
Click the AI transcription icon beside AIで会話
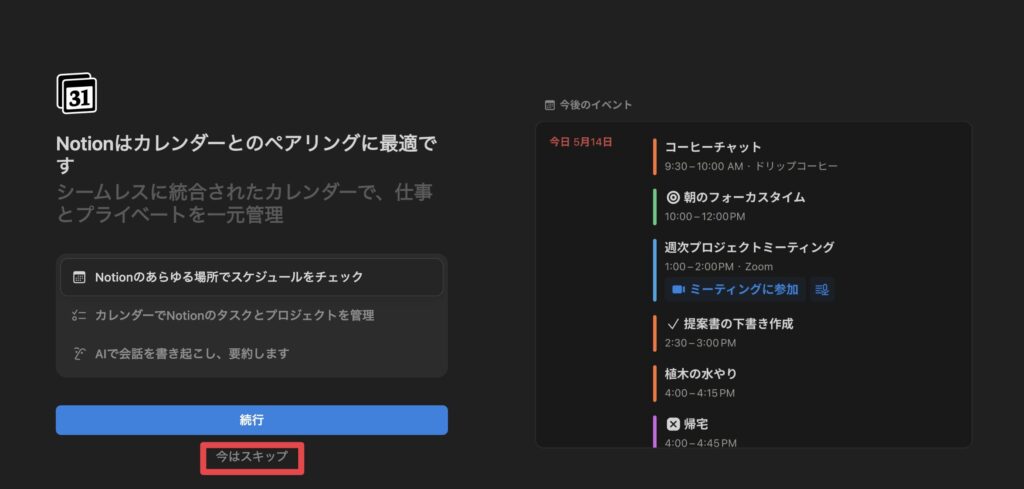[x=79, y=353]
